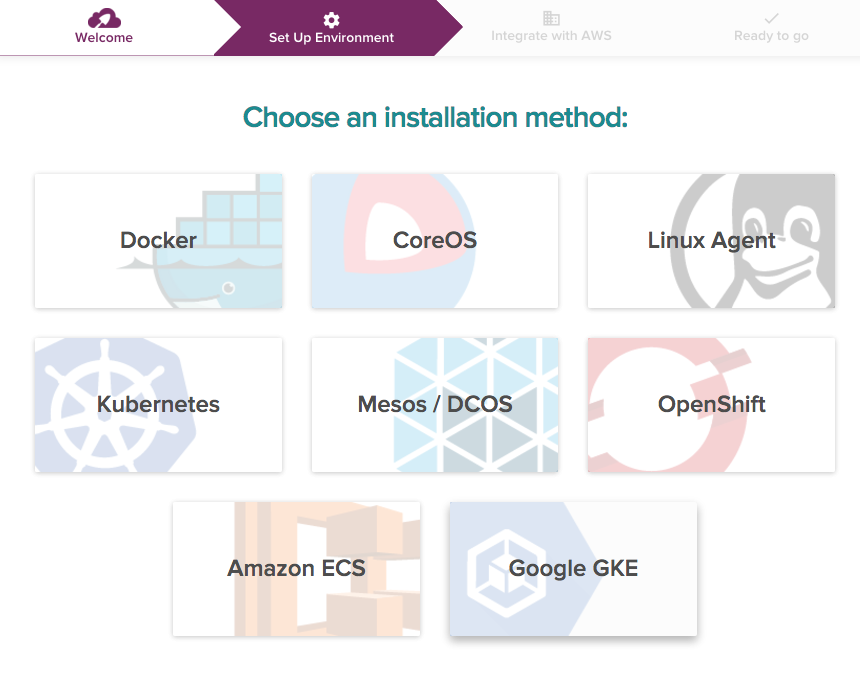860x684 pixels.
Task: Choose the Docker installation method
Action: coord(158,240)
